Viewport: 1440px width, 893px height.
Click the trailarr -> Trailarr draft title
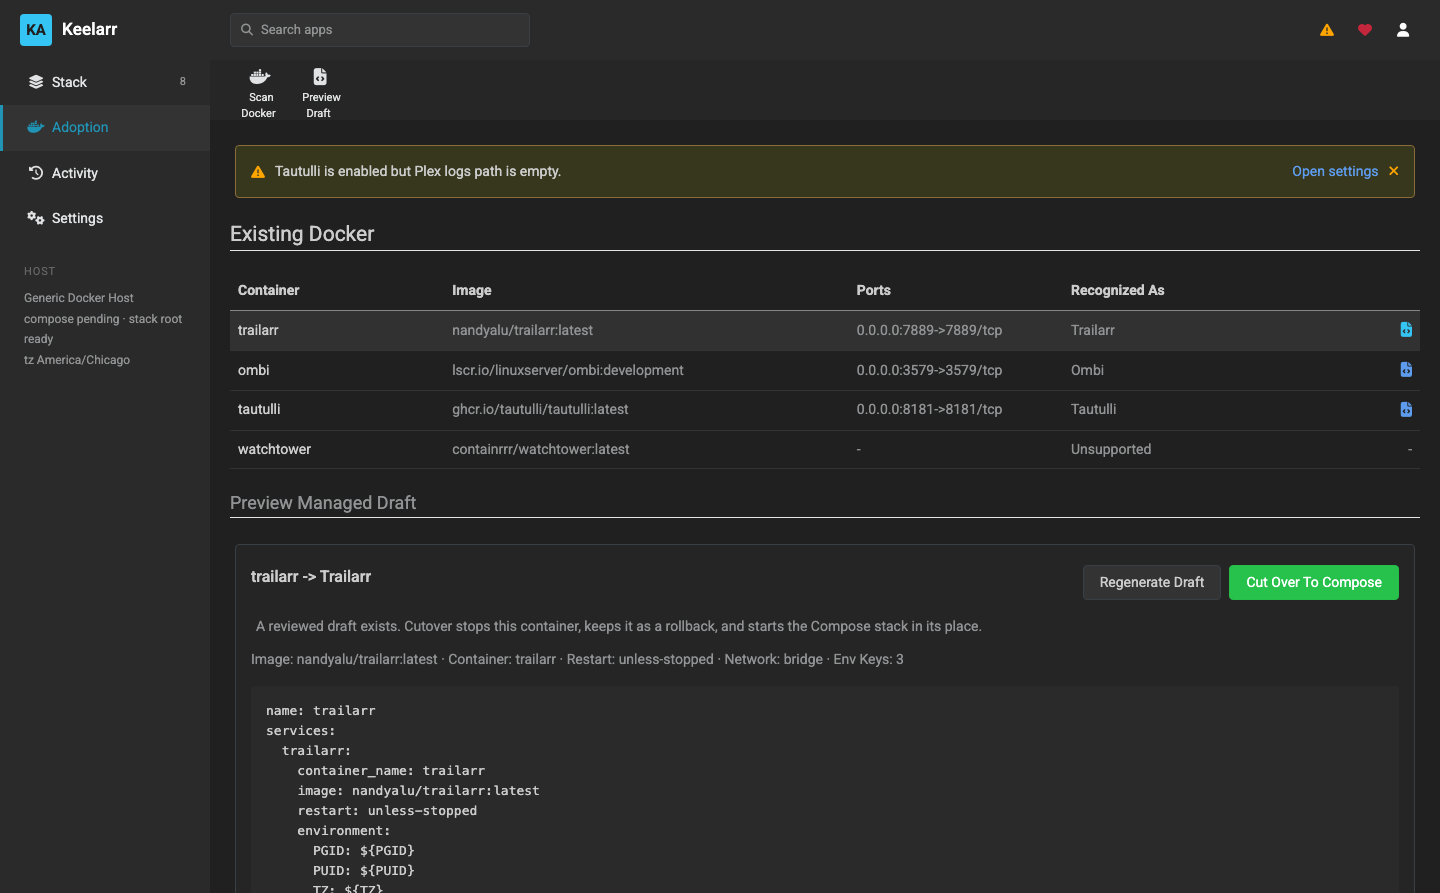[311, 577]
